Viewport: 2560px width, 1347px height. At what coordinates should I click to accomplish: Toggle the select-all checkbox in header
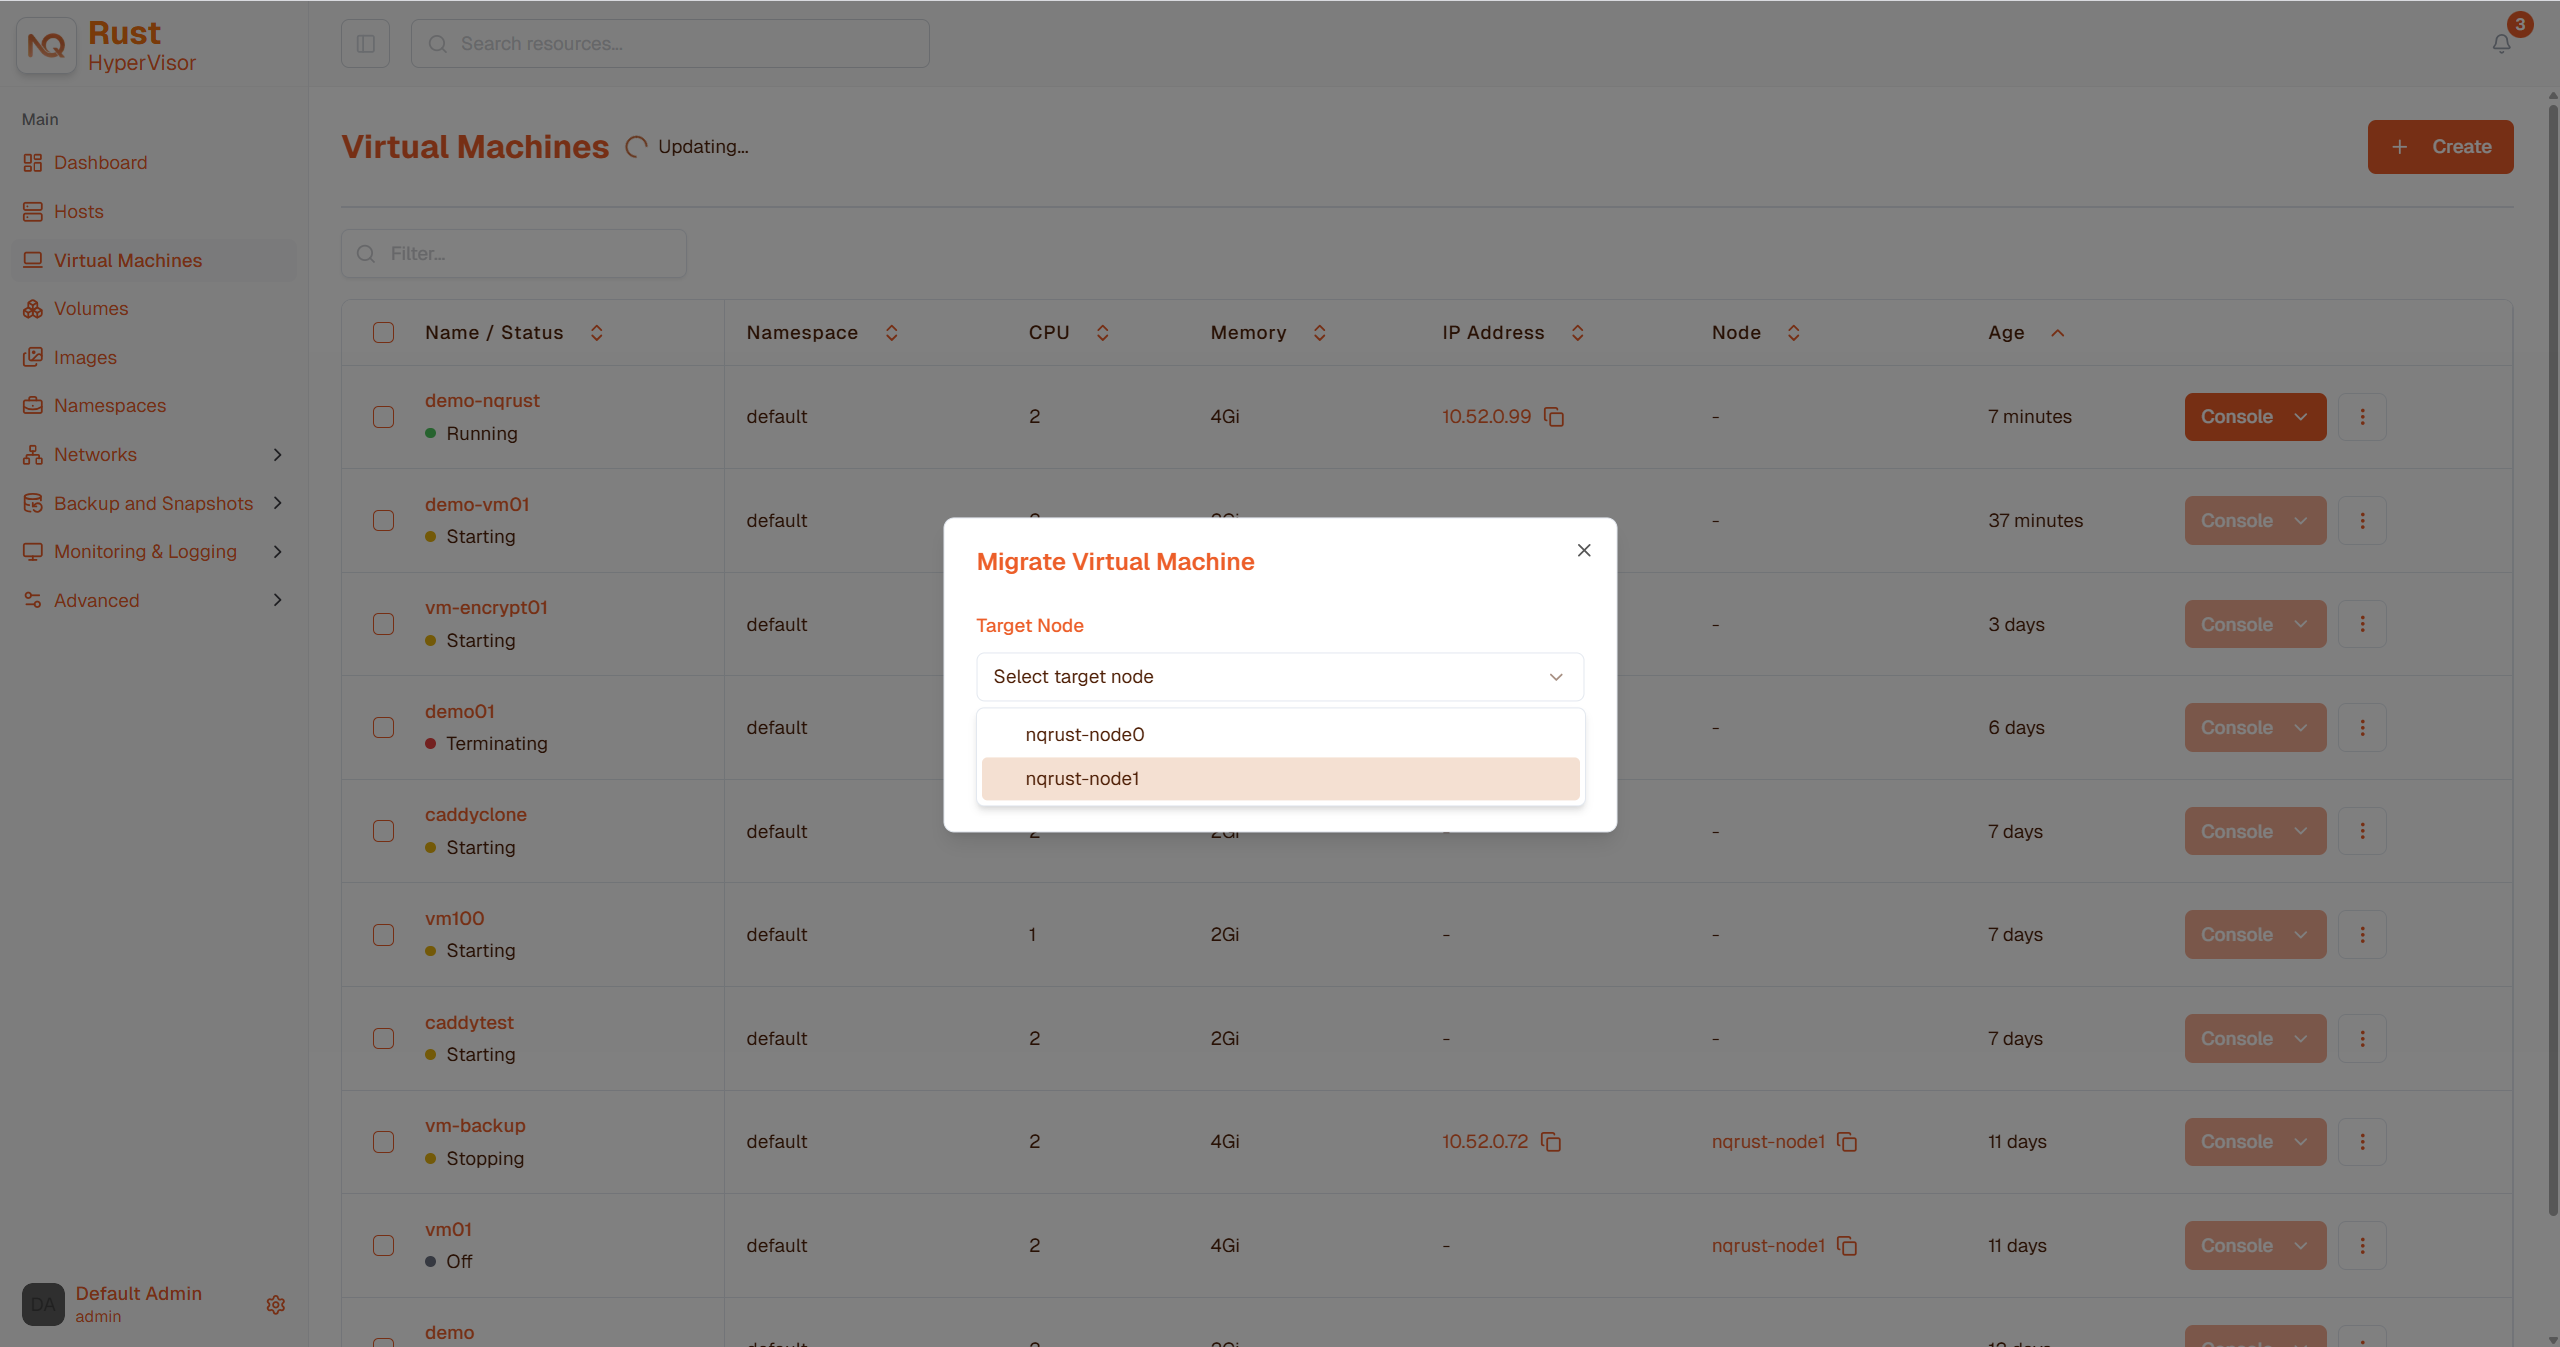tap(384, 333)
